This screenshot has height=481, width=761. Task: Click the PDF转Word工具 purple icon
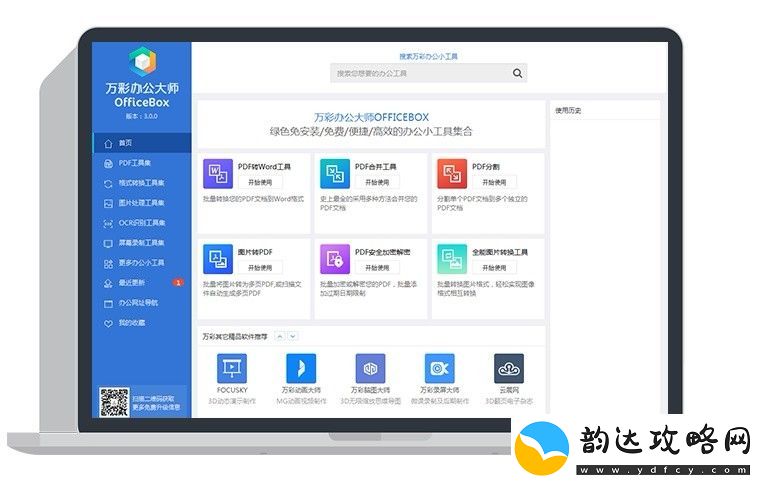coord(217,173)
